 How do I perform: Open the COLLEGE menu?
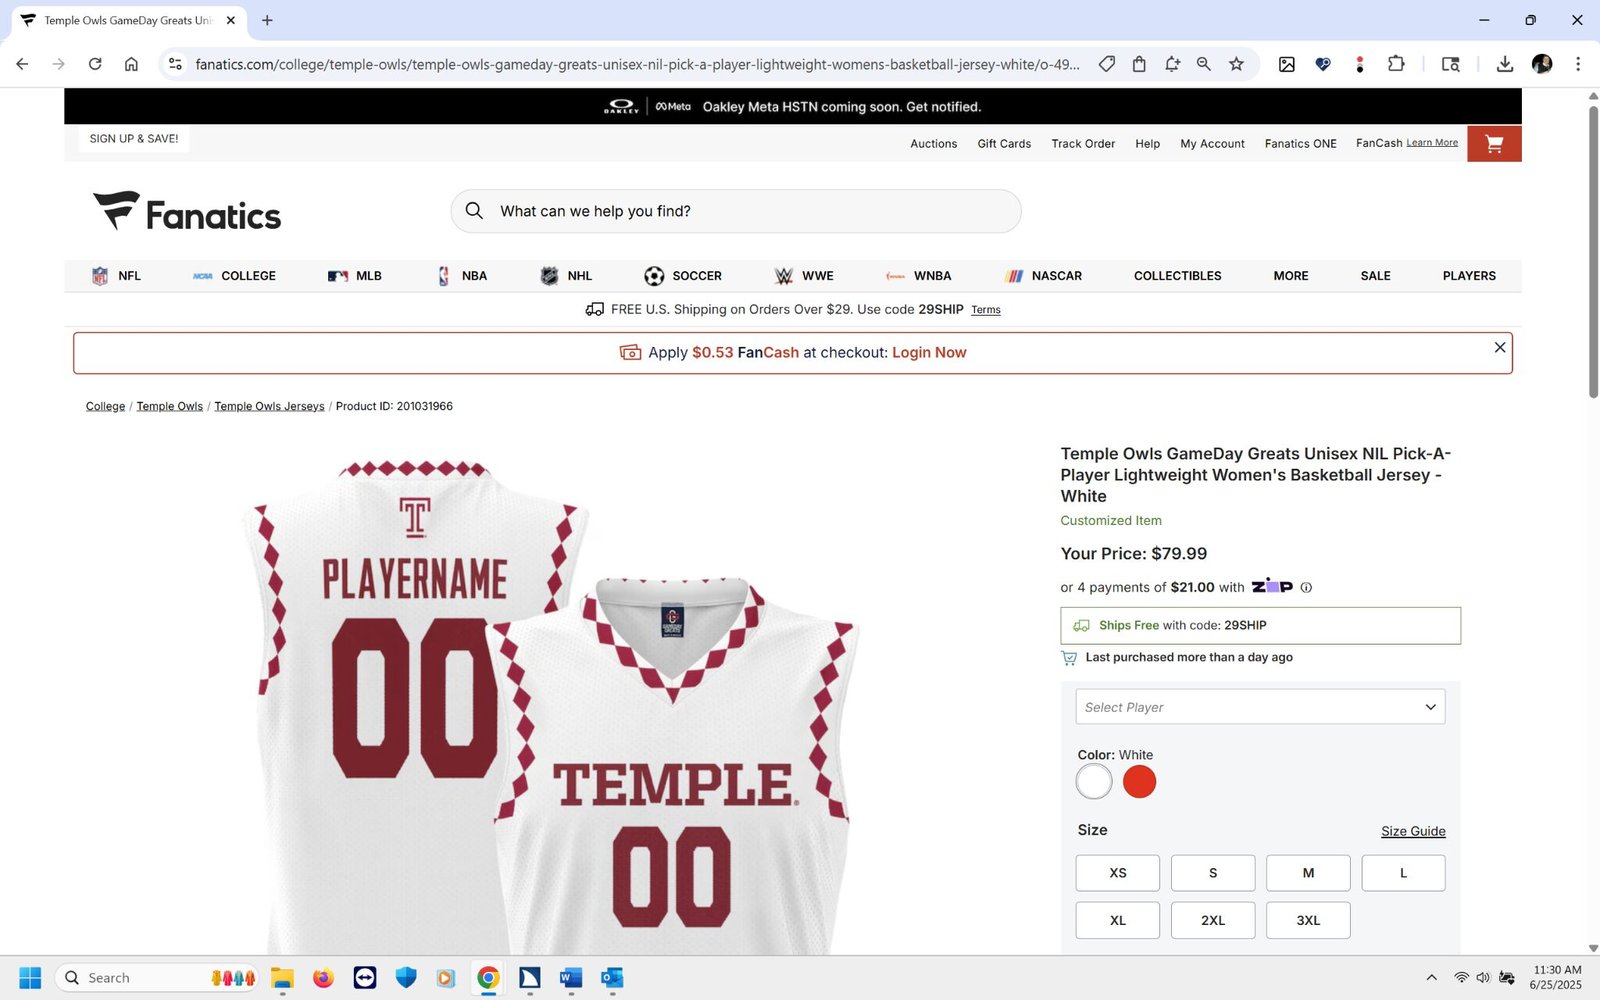click(234, 276)
